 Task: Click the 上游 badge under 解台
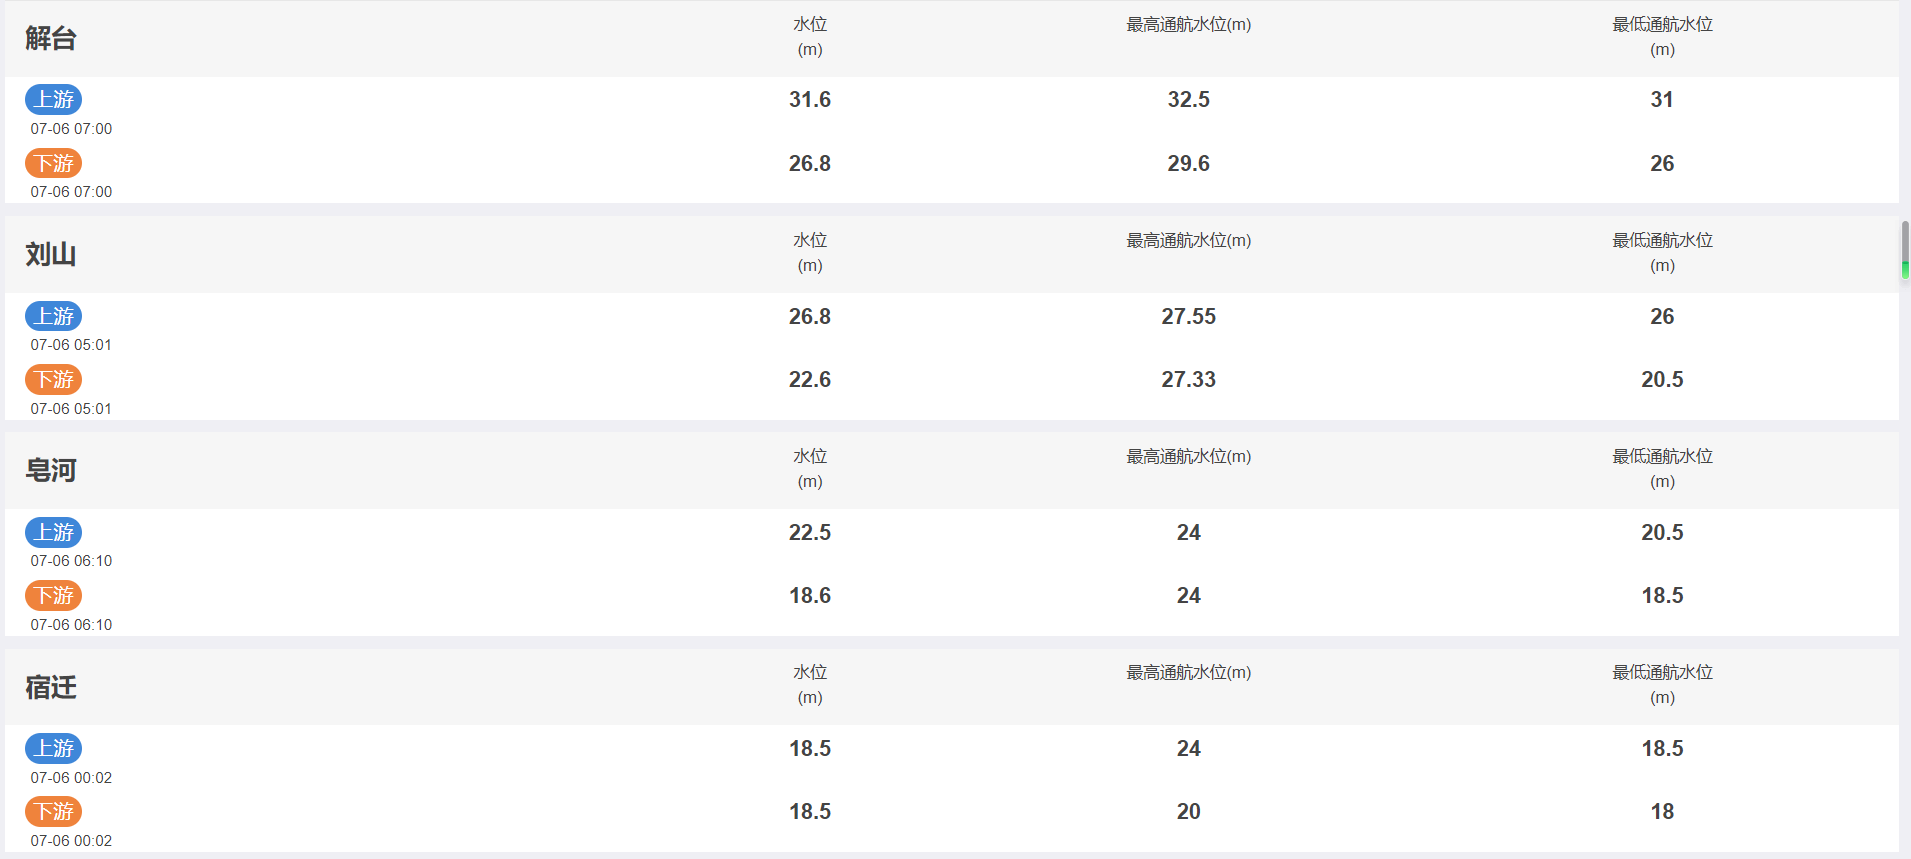(x=54, y=100)
